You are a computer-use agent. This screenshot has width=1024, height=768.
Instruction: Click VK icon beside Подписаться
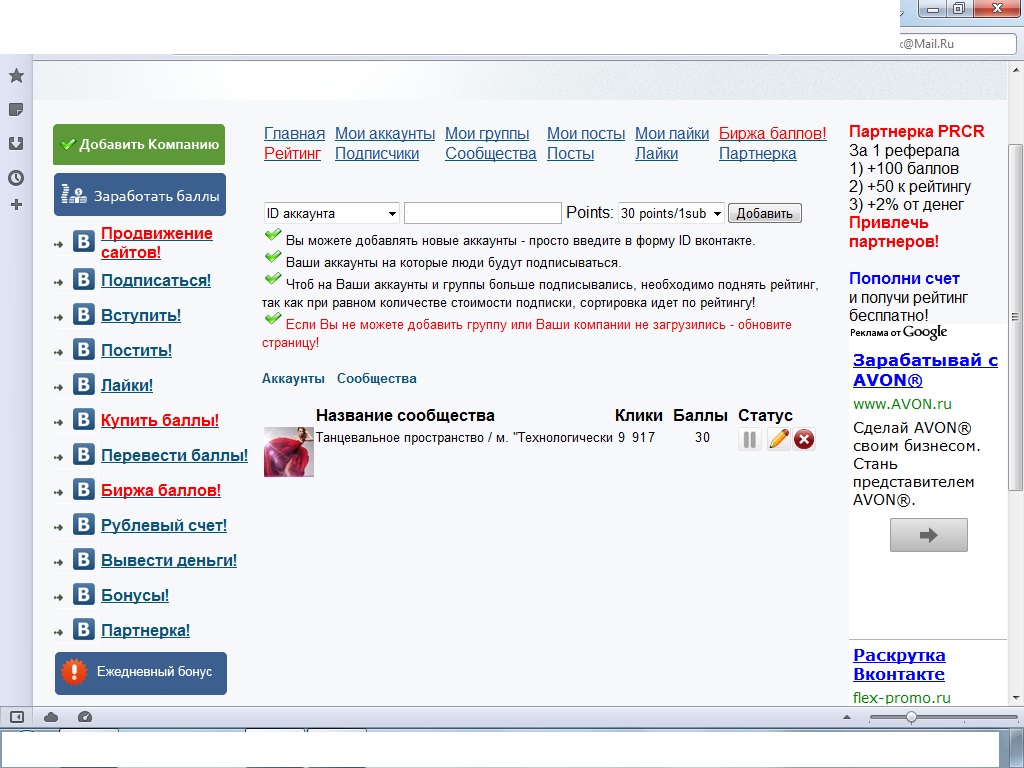coord(83,280)
